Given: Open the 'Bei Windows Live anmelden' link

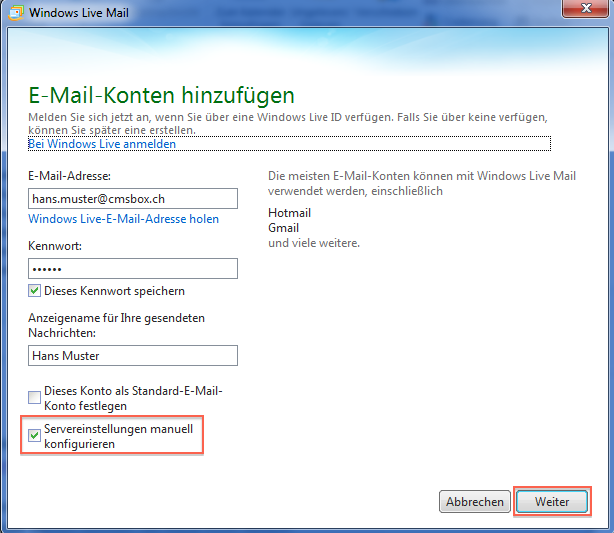Looking at the screenshot, I should (102, 144).
